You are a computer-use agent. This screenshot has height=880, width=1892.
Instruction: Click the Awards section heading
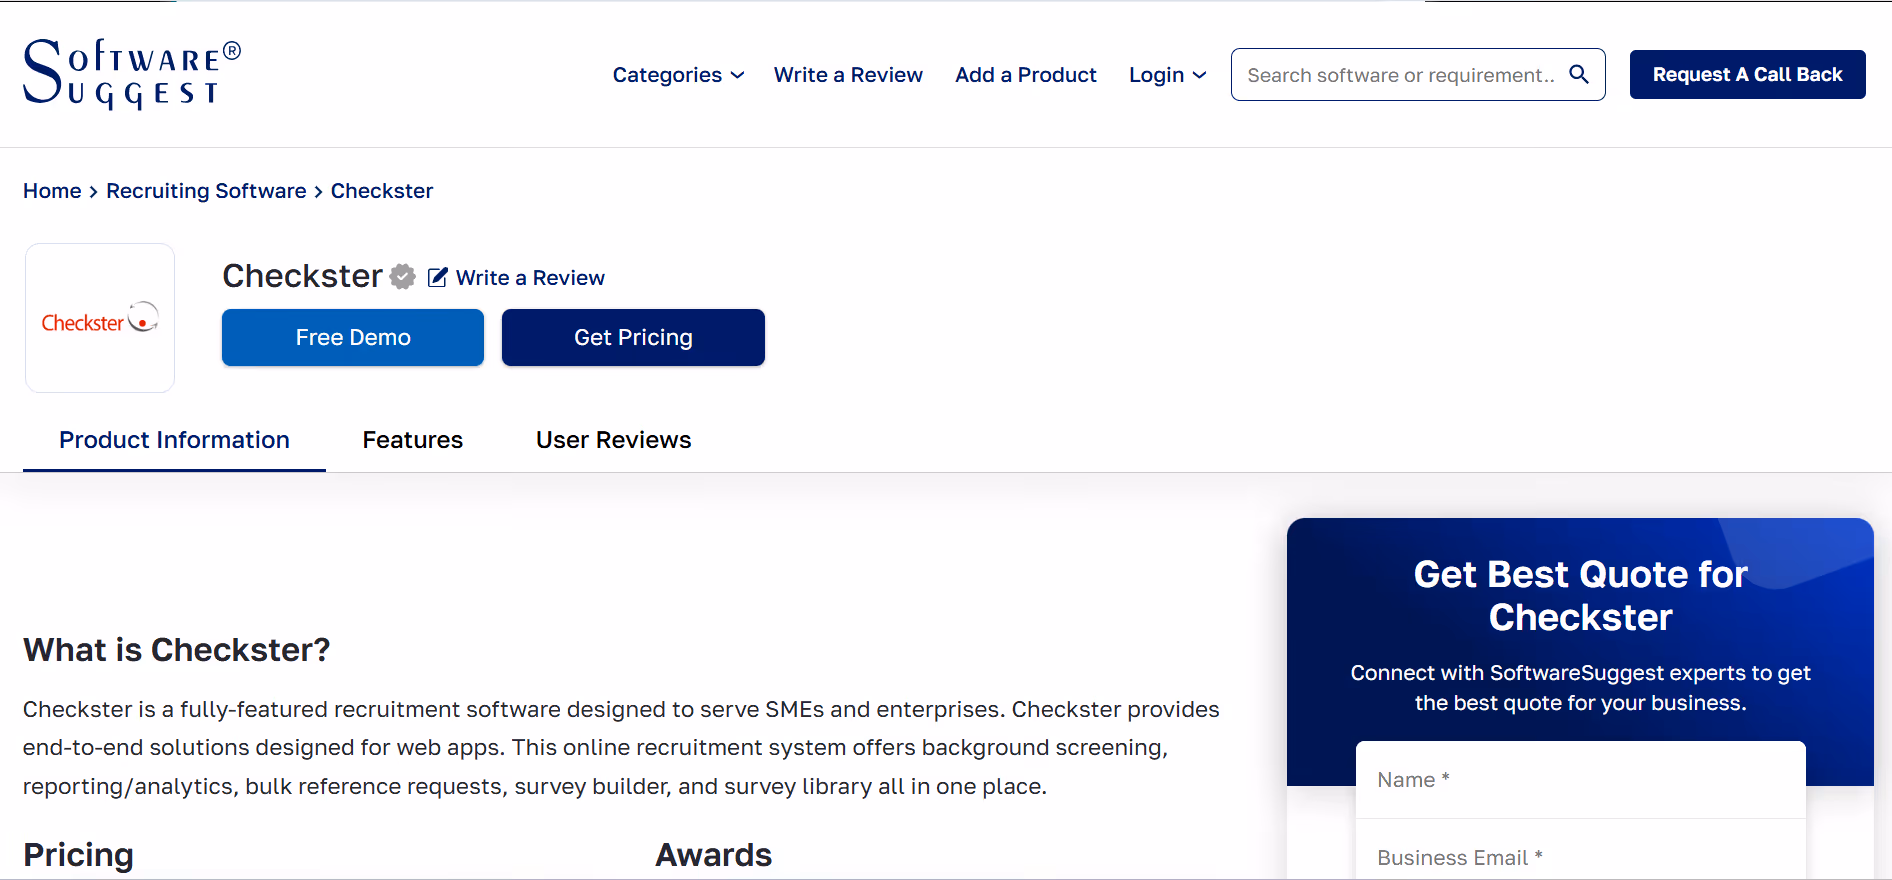click(x=713, y=855)
